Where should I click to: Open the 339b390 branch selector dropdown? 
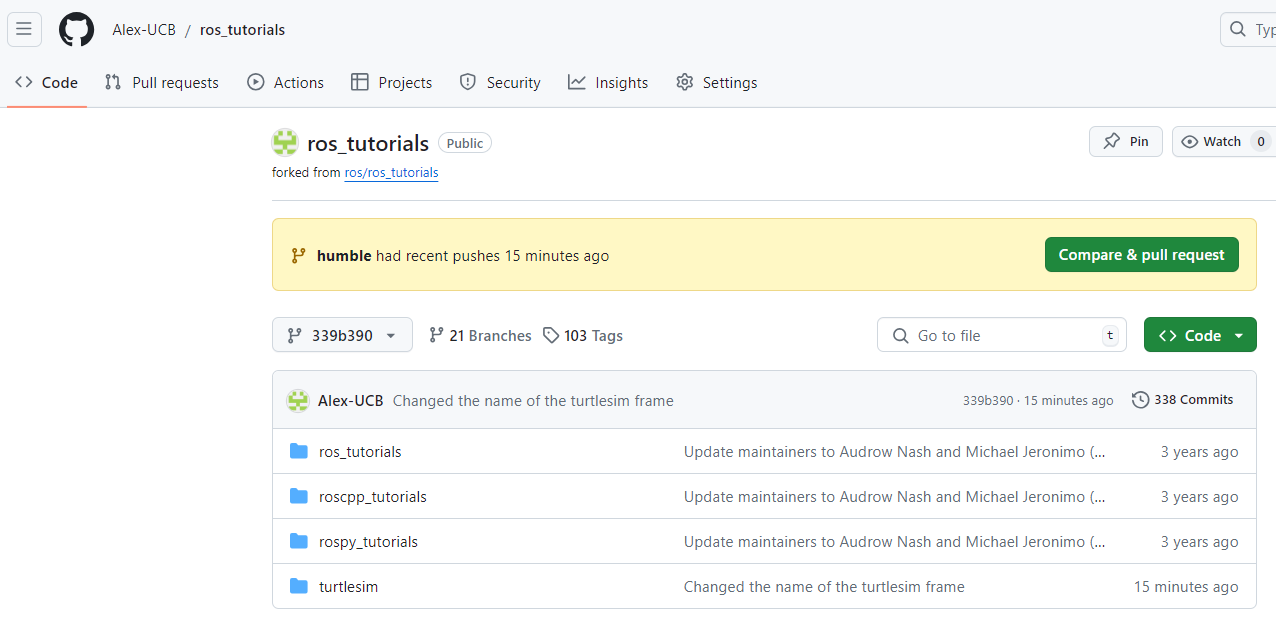pos(342,335)
